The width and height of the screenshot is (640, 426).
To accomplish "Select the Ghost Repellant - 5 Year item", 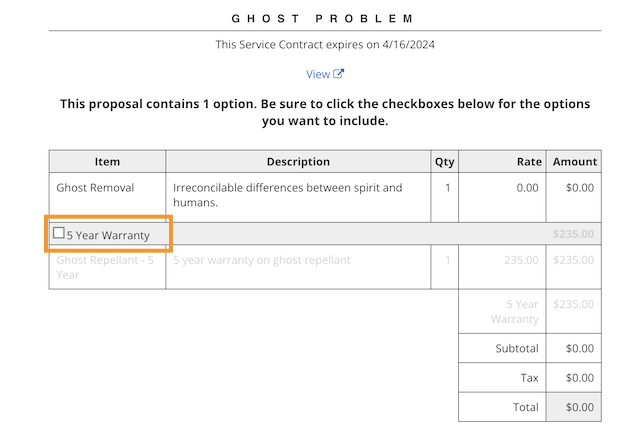I will pyautogui.click(x=104, y=266).
